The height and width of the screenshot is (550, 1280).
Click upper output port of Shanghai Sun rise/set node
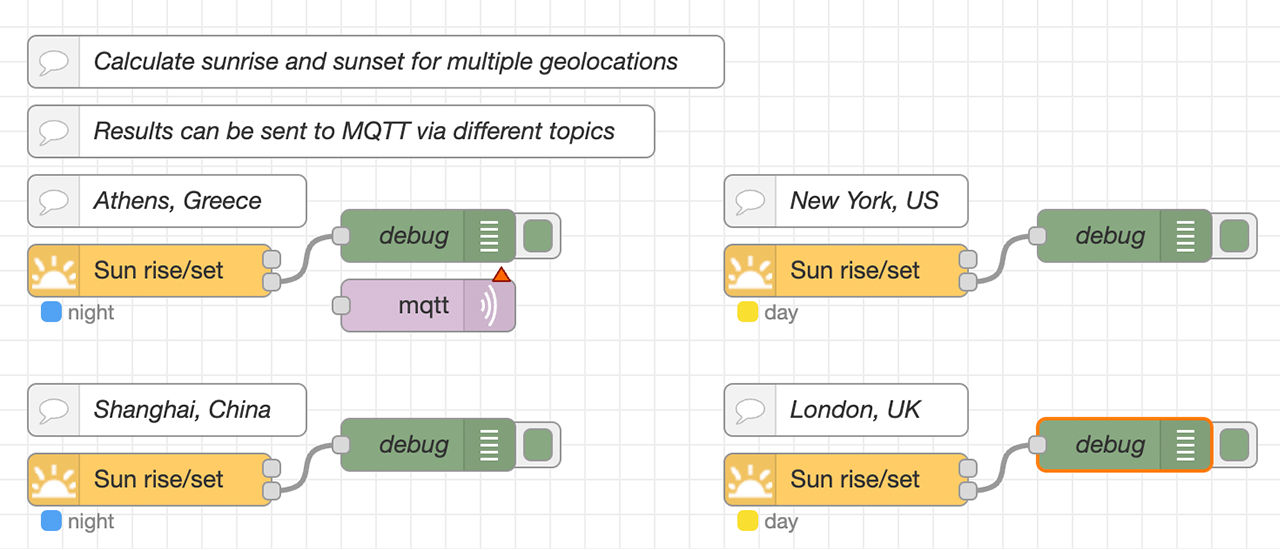point(271,469)
